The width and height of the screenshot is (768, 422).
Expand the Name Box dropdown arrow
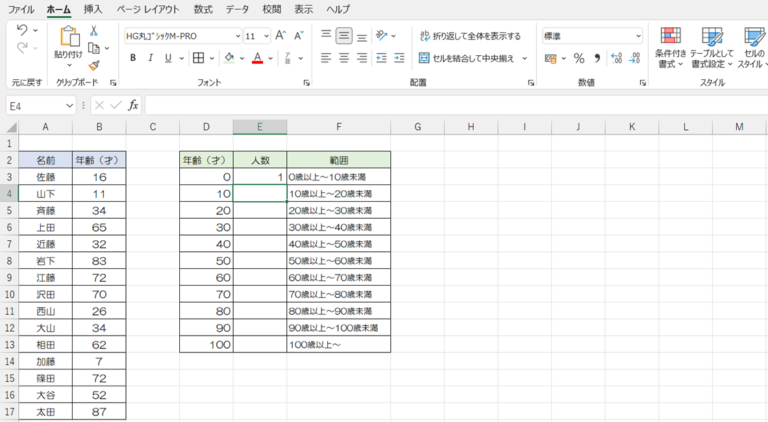click(x=69, y=106)
